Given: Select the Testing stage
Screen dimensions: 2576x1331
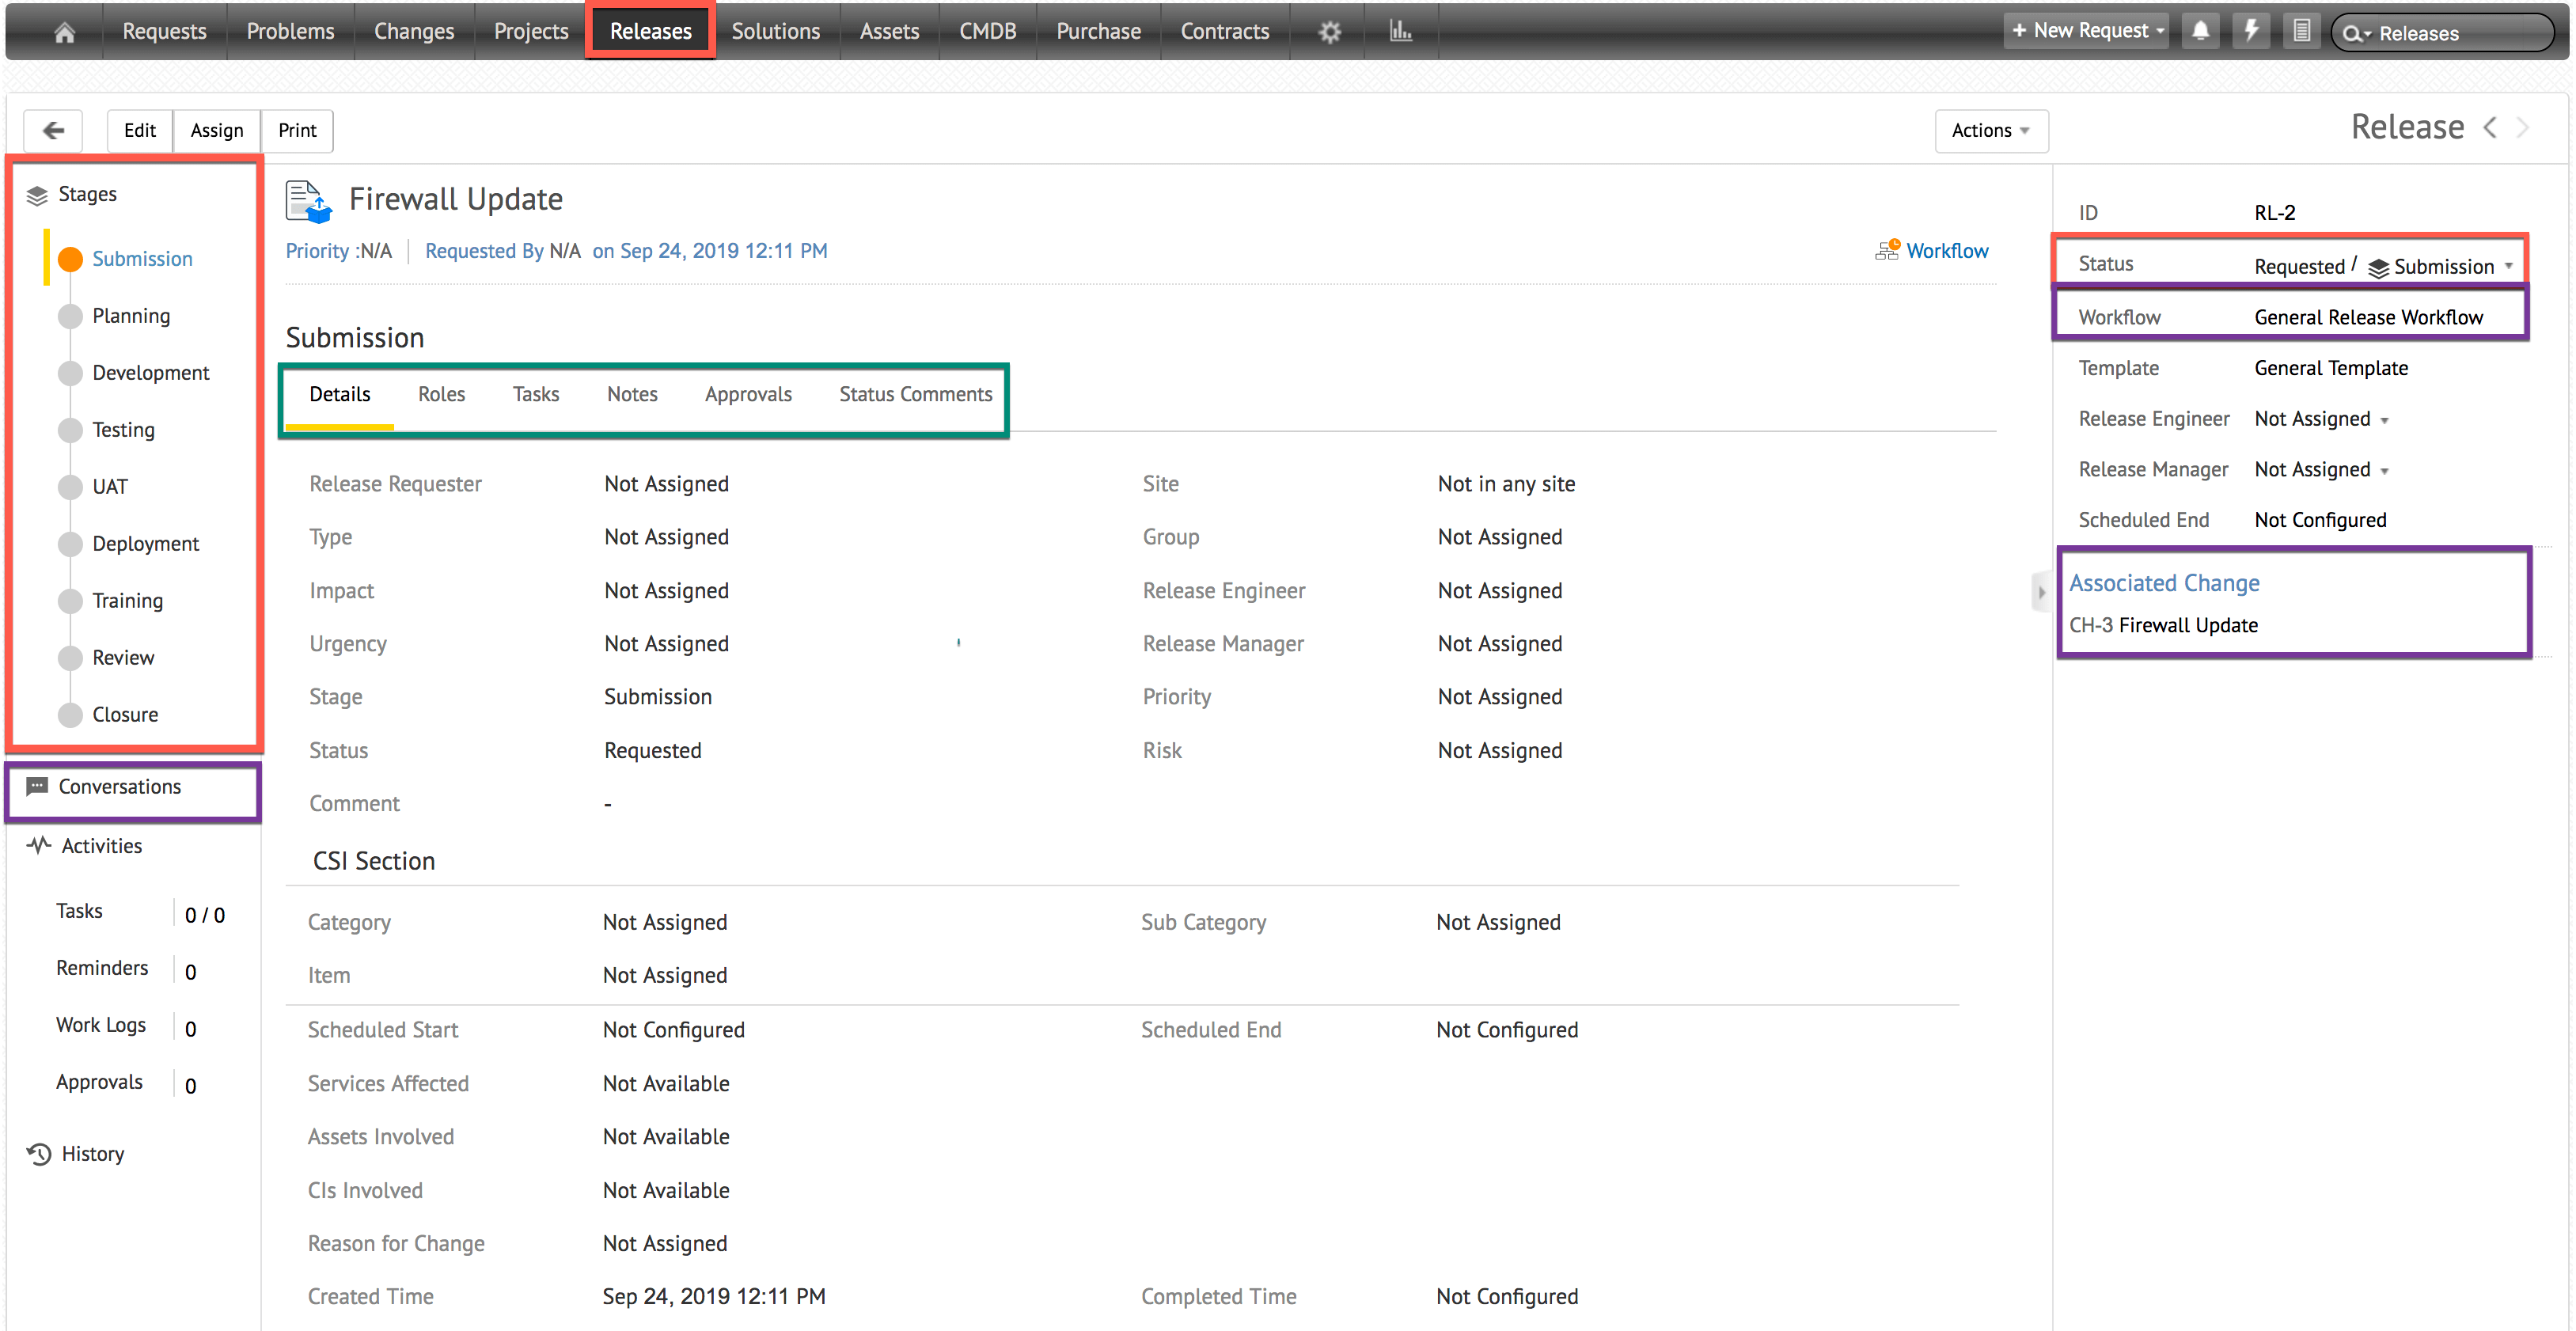Looking at the screenshot, I should 123,430.
